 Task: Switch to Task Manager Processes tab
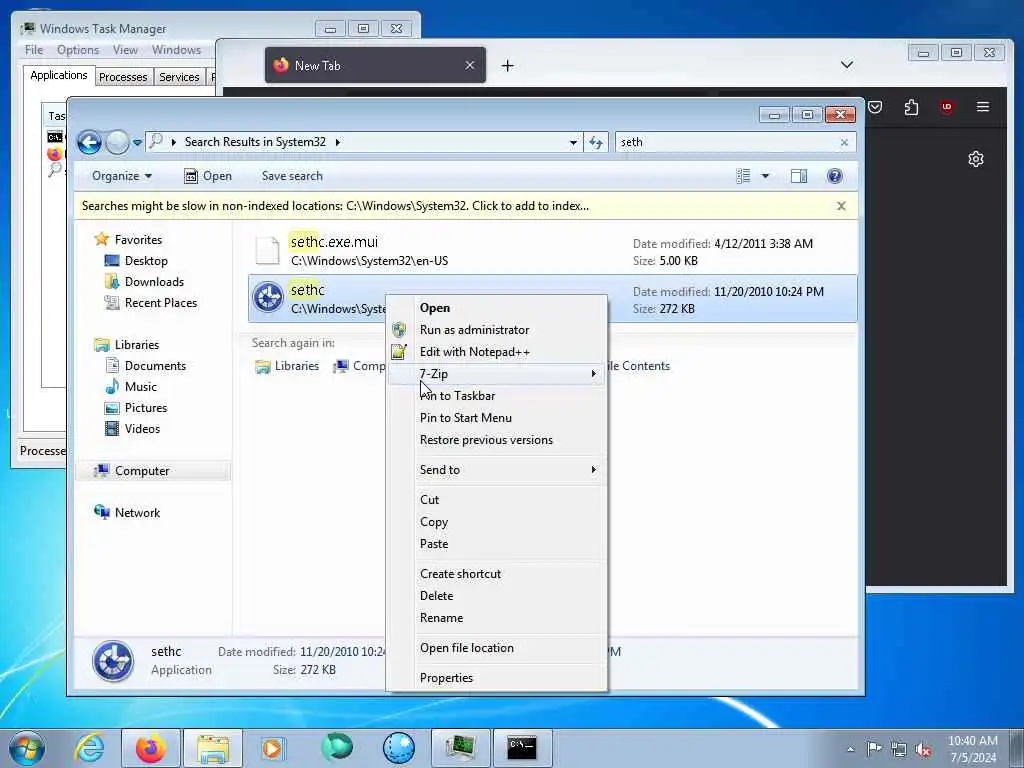point(123,77)
